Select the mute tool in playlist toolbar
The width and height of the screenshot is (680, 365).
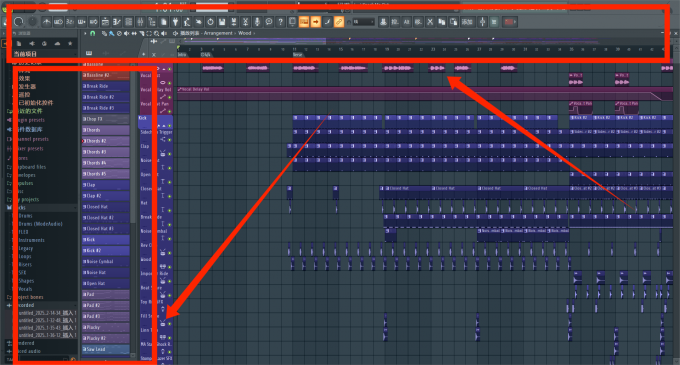[126, 33]
